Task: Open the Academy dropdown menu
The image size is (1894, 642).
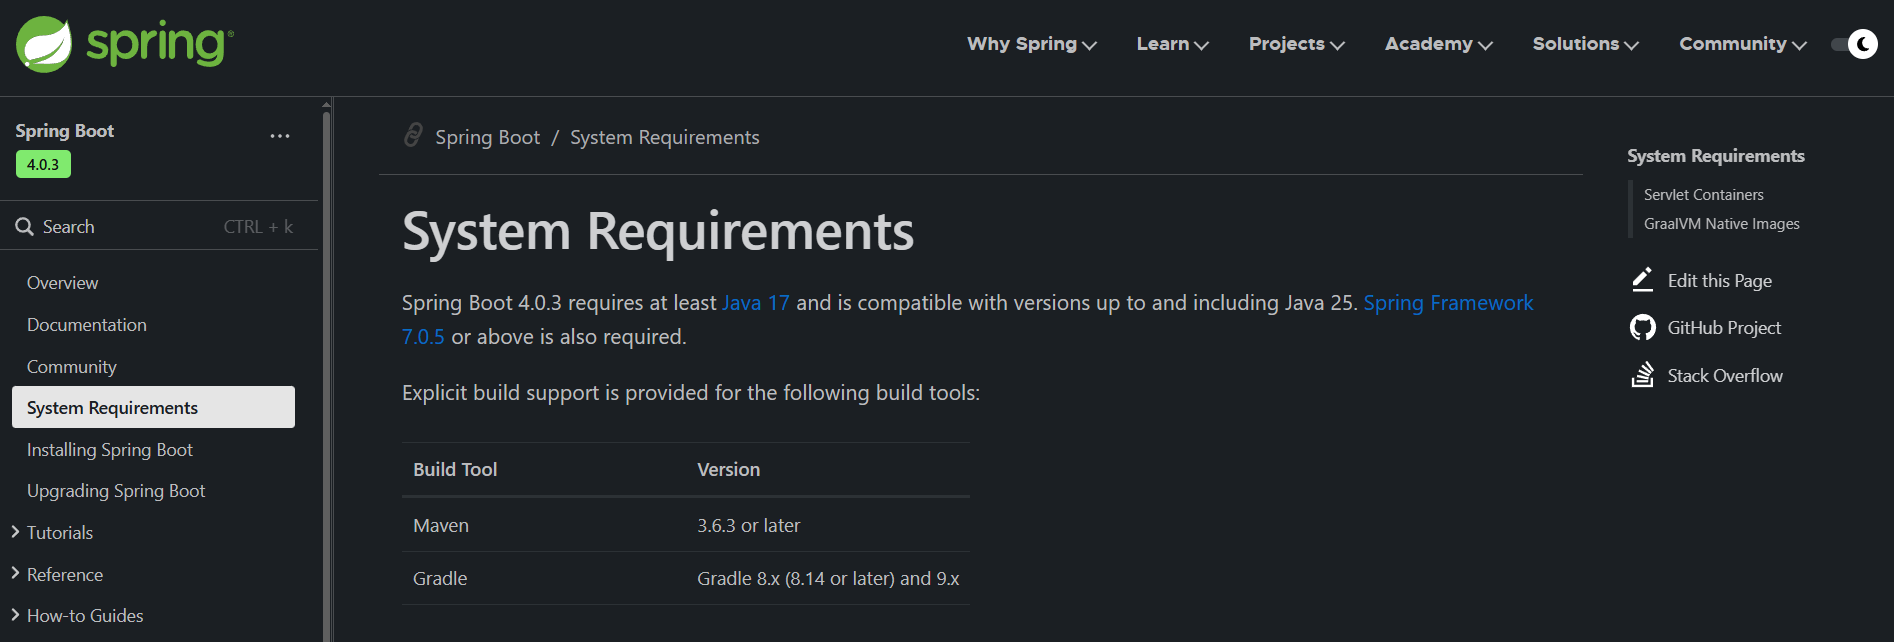Action: (1439, 44)
